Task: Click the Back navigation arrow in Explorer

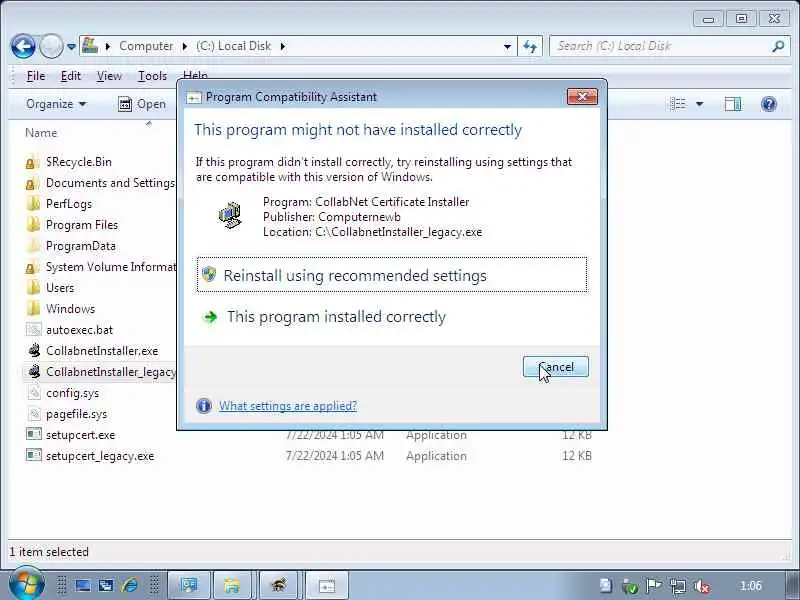Action: click(x=23, y=46)
